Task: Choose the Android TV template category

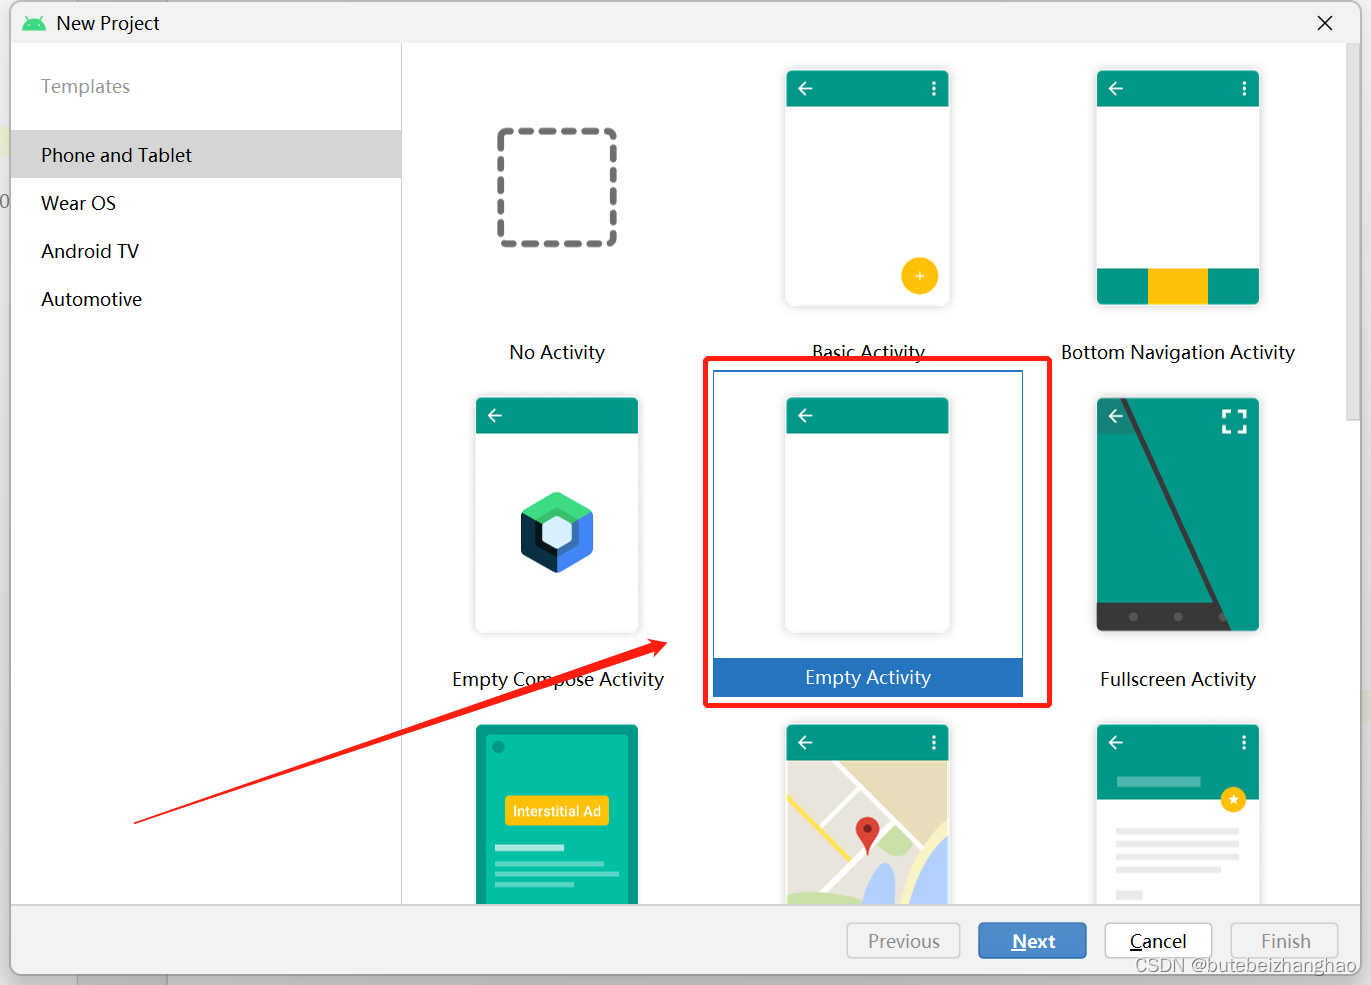Action: (206, 251)
